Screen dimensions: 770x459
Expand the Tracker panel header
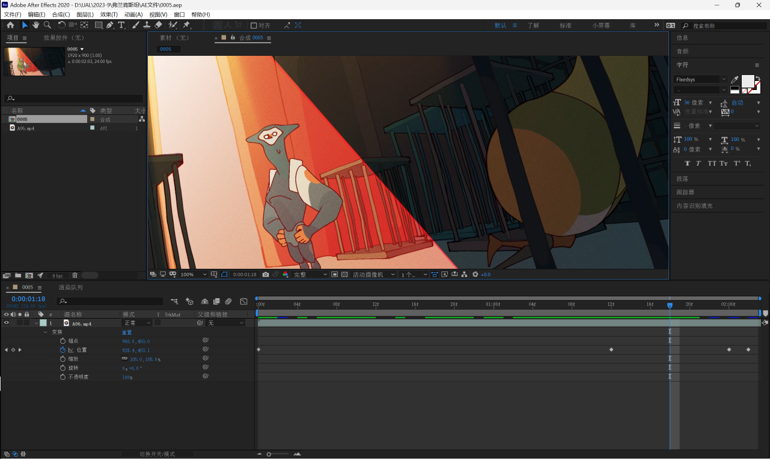pos(685,192)
